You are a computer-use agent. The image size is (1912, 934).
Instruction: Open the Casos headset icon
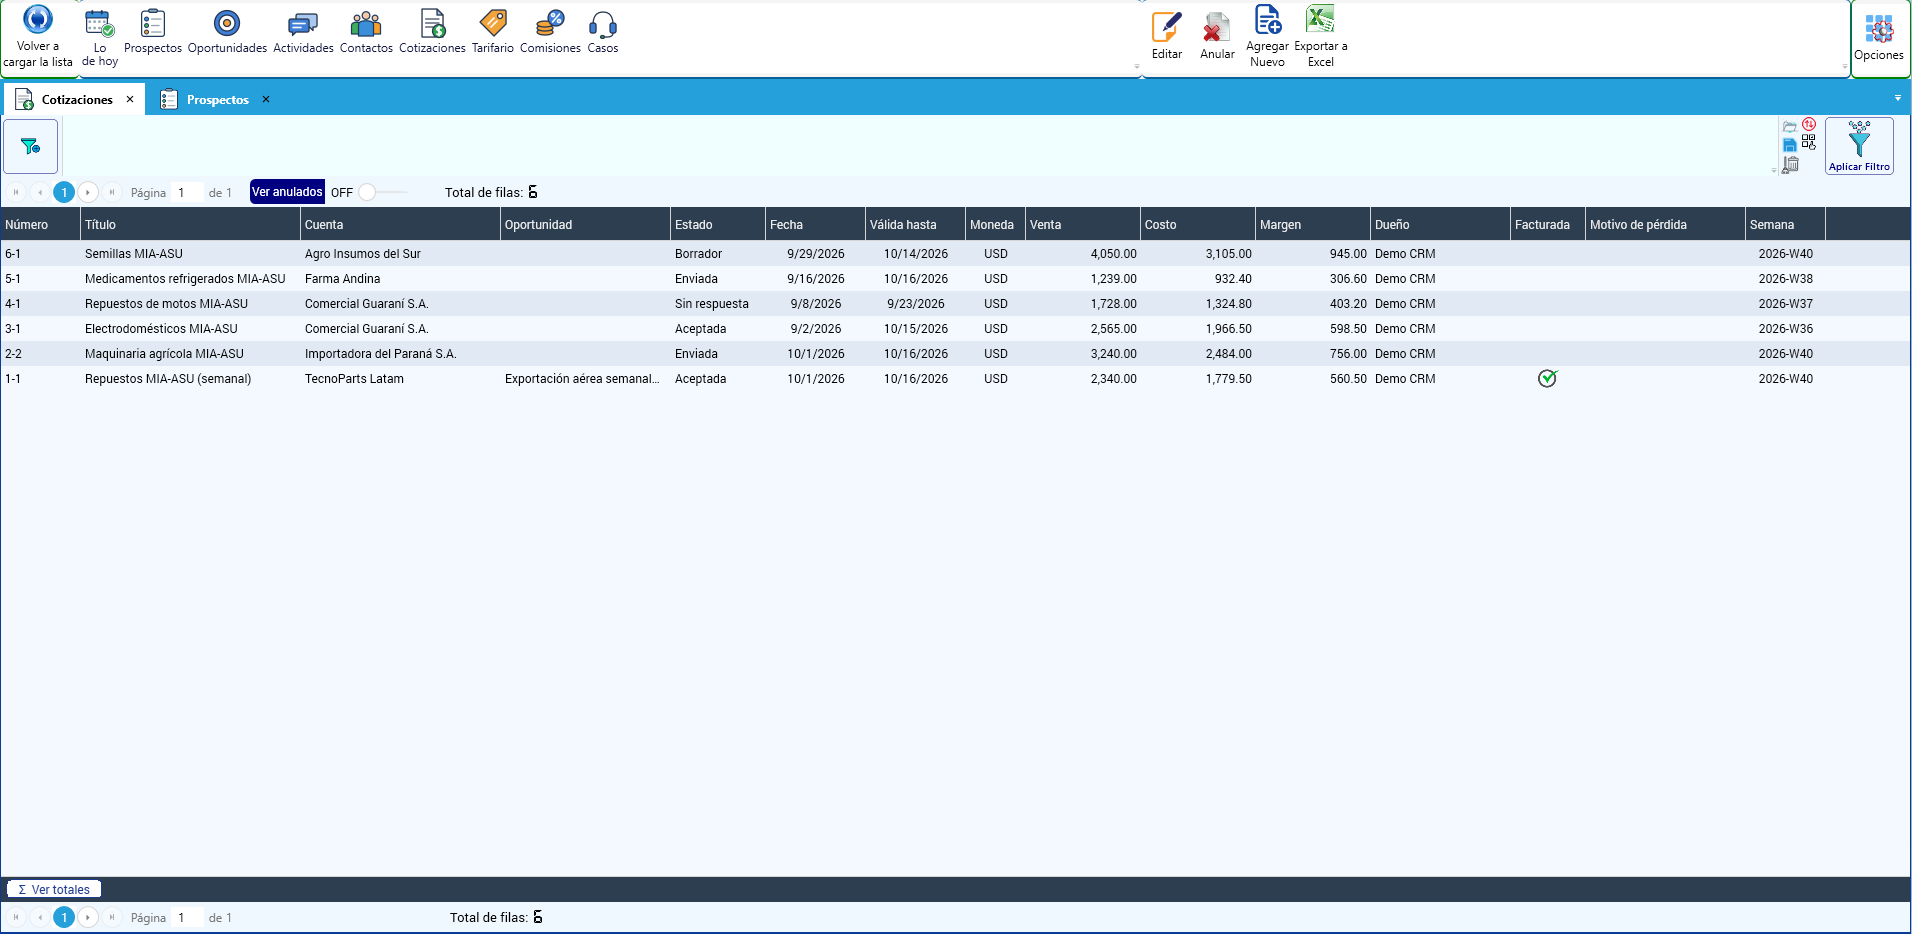point(603,24)
